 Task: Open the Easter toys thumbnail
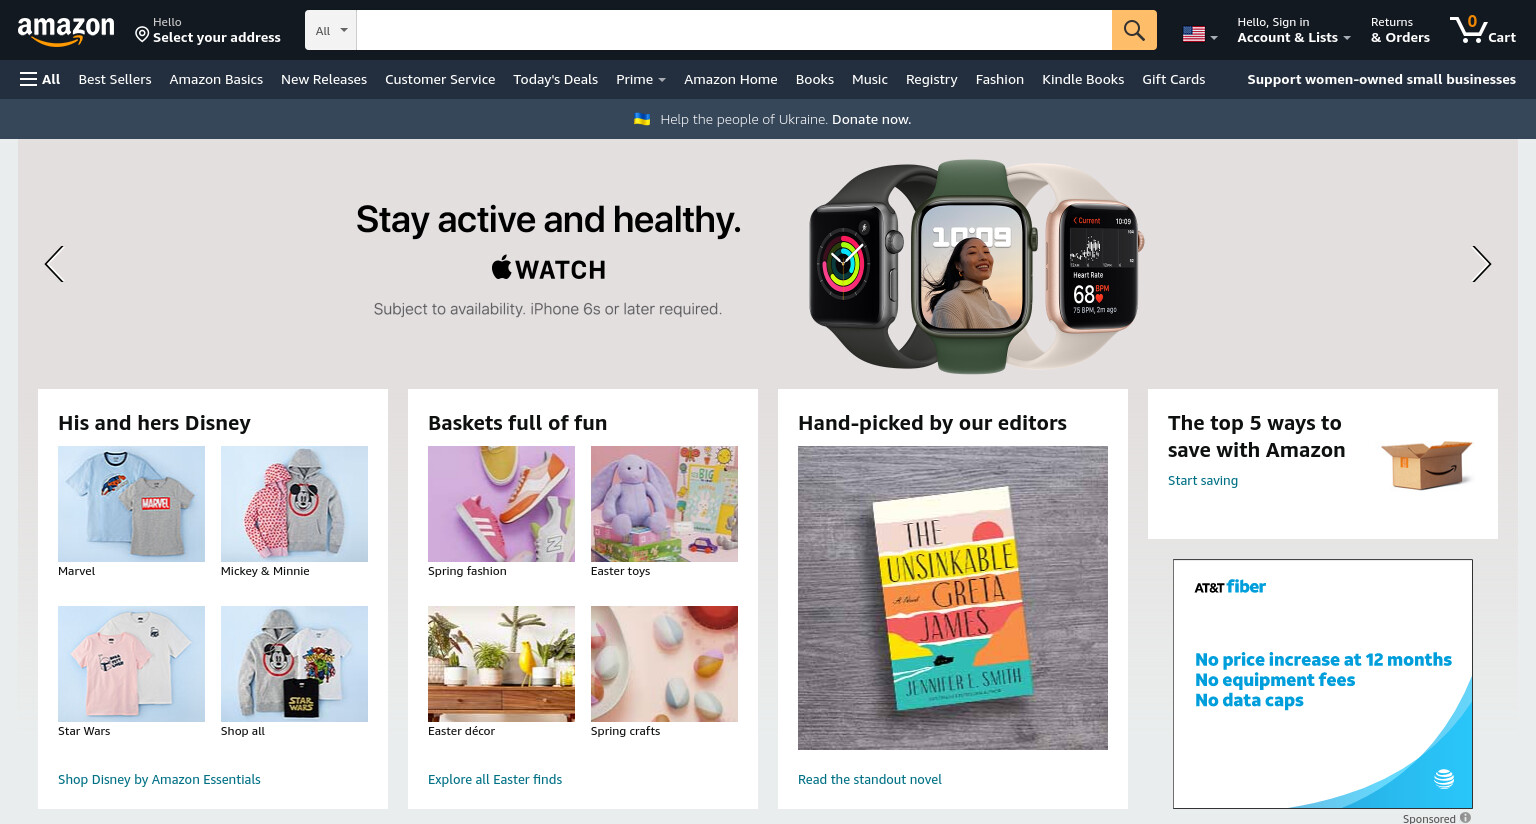click(664, 504)
